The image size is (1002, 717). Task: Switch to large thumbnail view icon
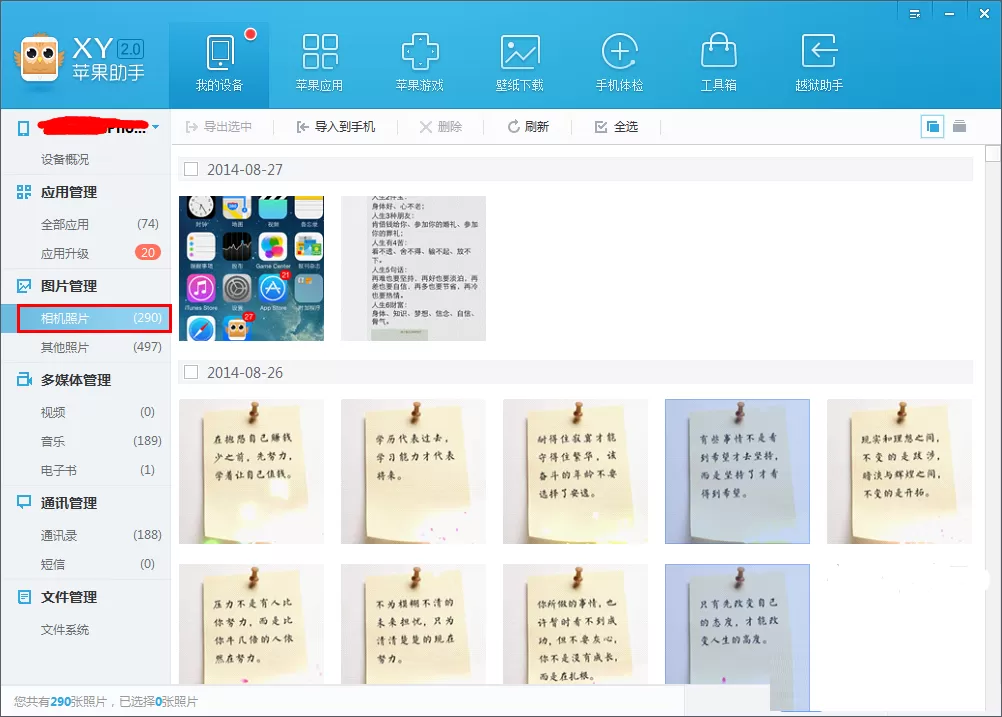click(x=932, y=127)
